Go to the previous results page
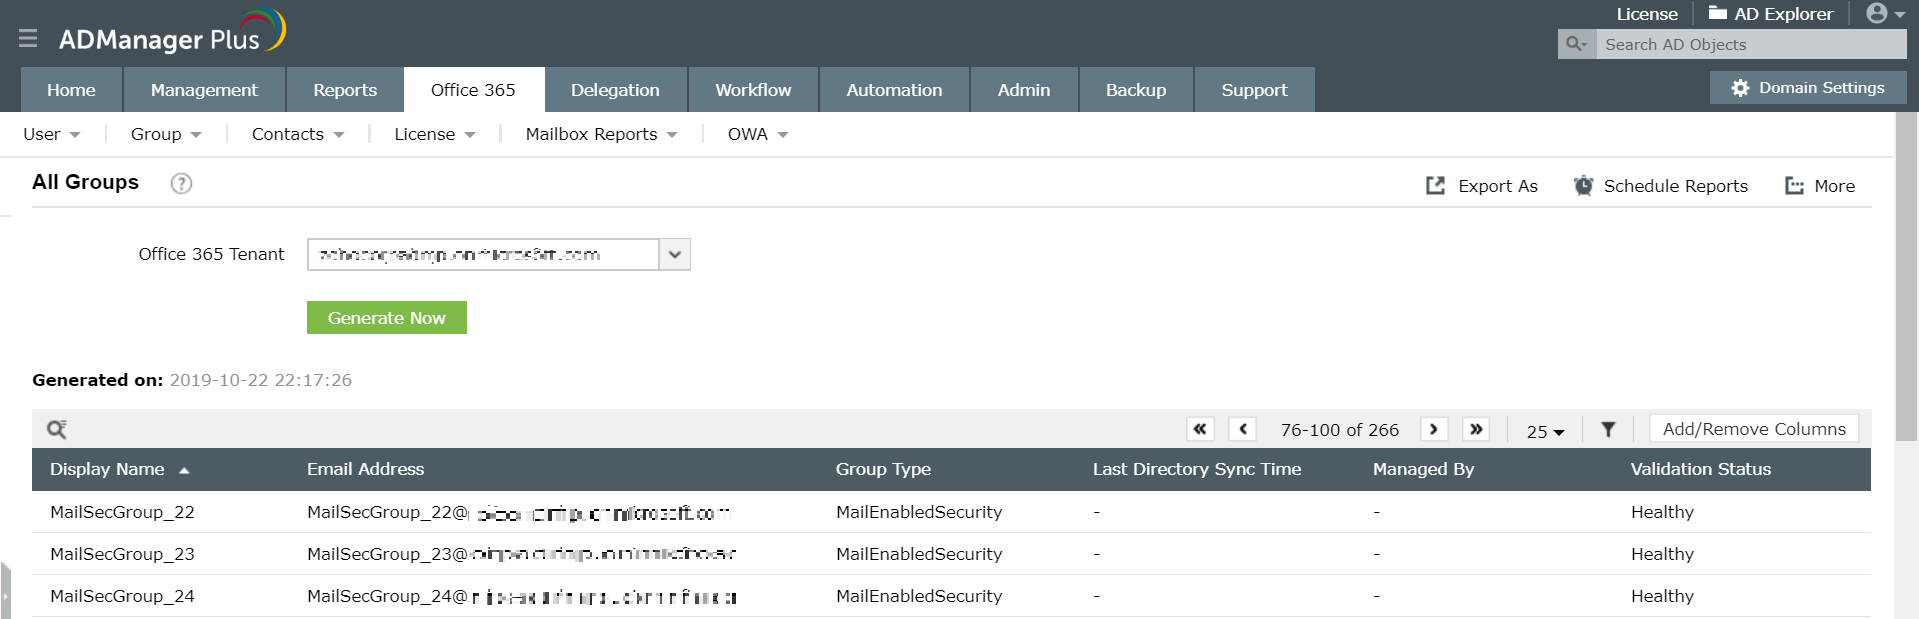Viewport: 1919px width, 619px height. [1242, 429]
